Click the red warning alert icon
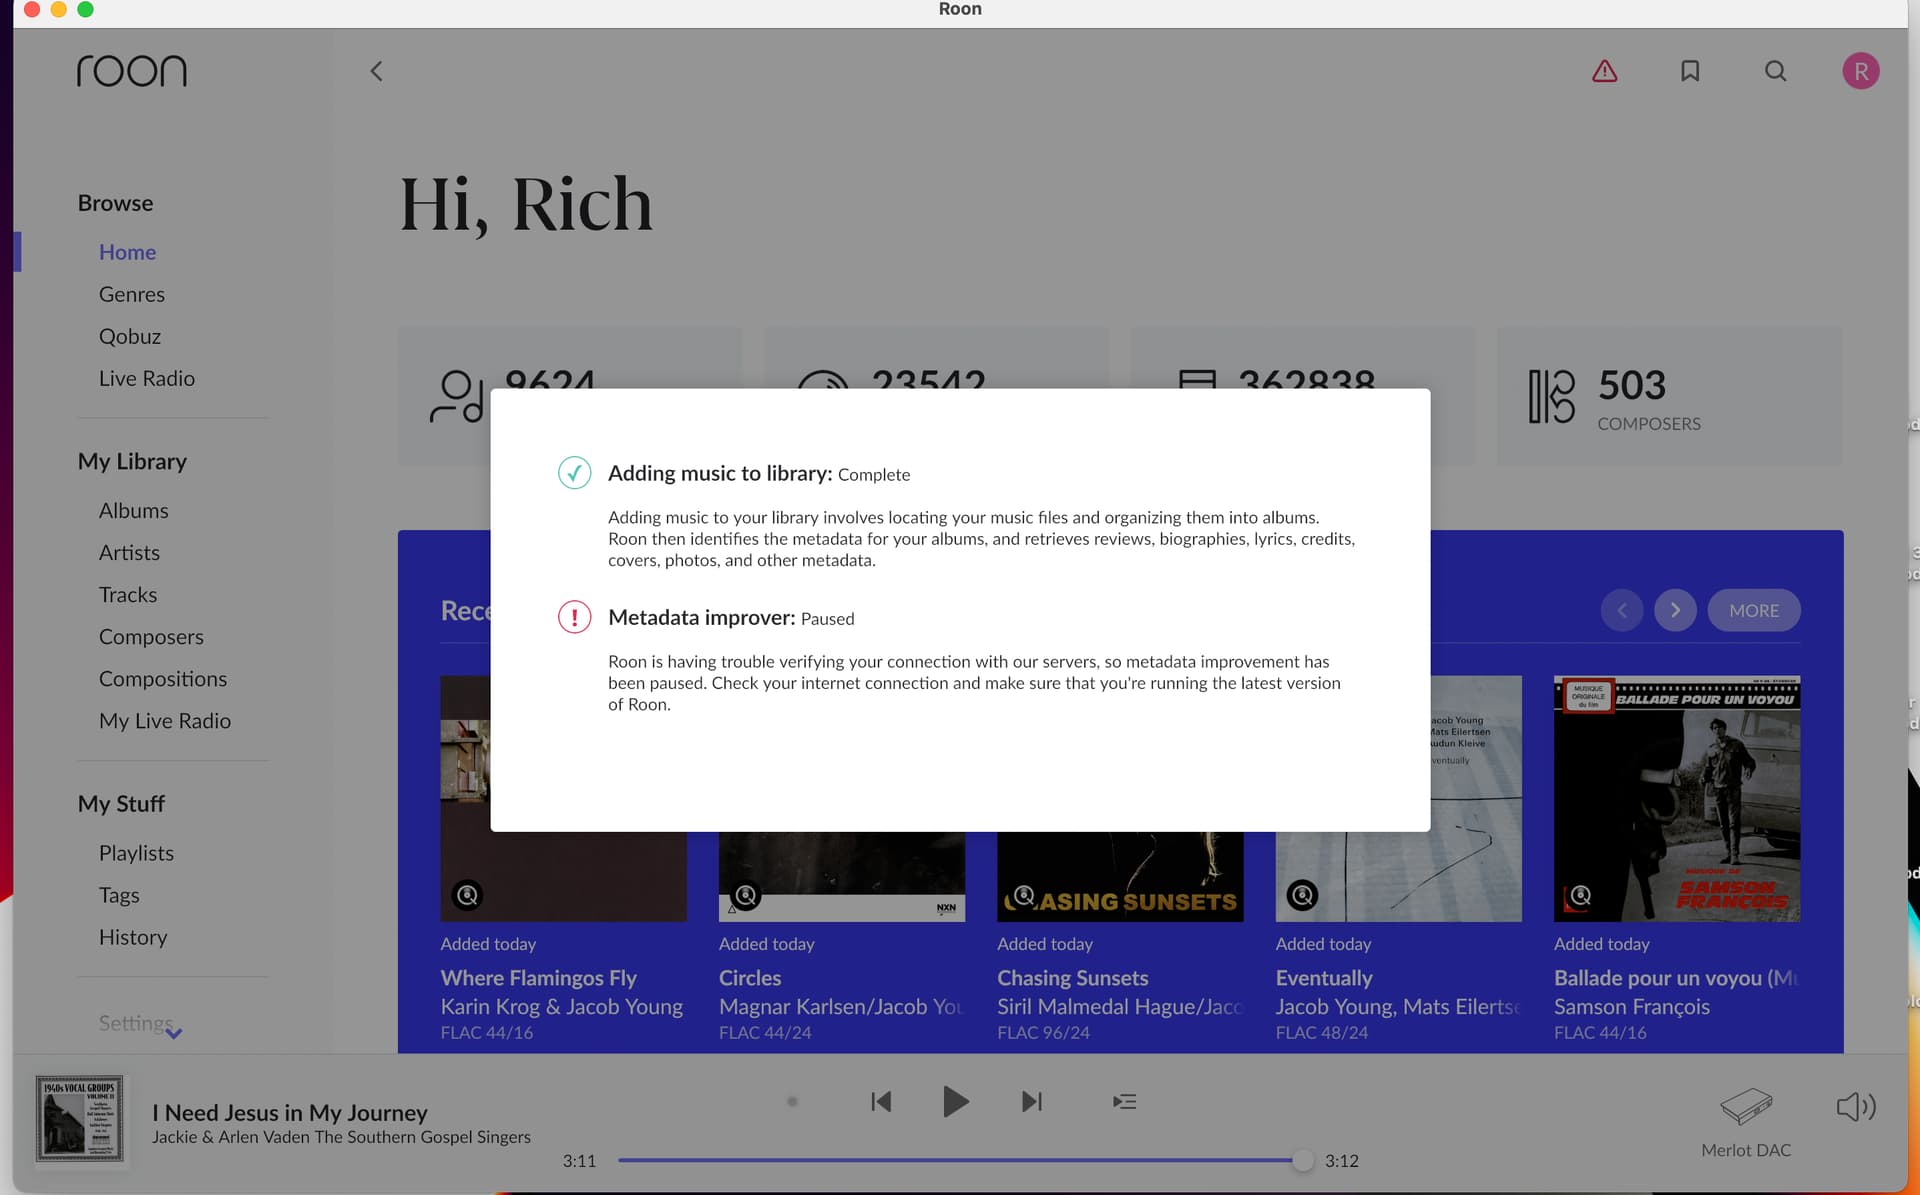1920x1195 pixels. pos(1604,71)
